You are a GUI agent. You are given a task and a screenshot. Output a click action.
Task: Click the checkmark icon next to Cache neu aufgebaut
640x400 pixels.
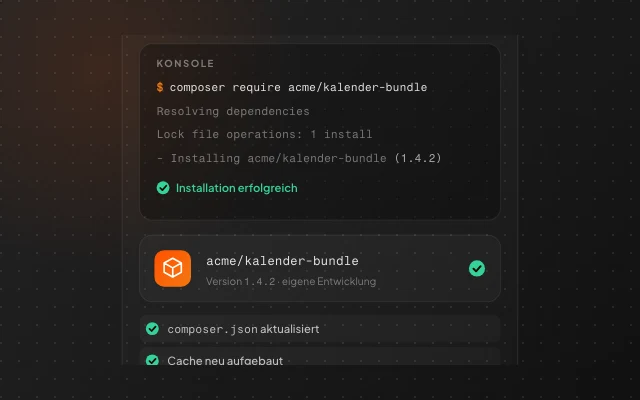click(x=152, y=360)
